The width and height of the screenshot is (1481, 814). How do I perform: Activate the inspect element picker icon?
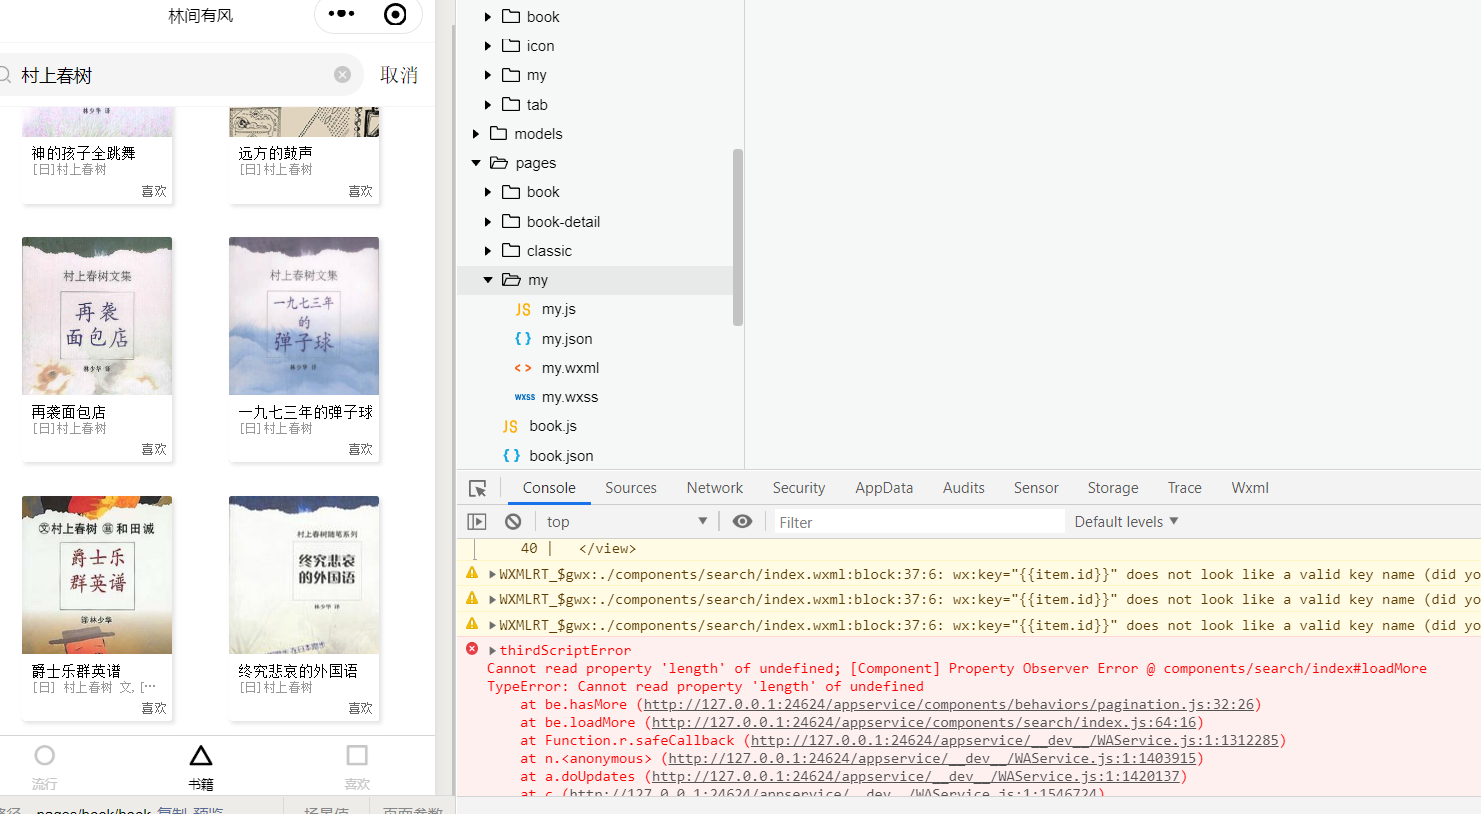pos(478,488)
